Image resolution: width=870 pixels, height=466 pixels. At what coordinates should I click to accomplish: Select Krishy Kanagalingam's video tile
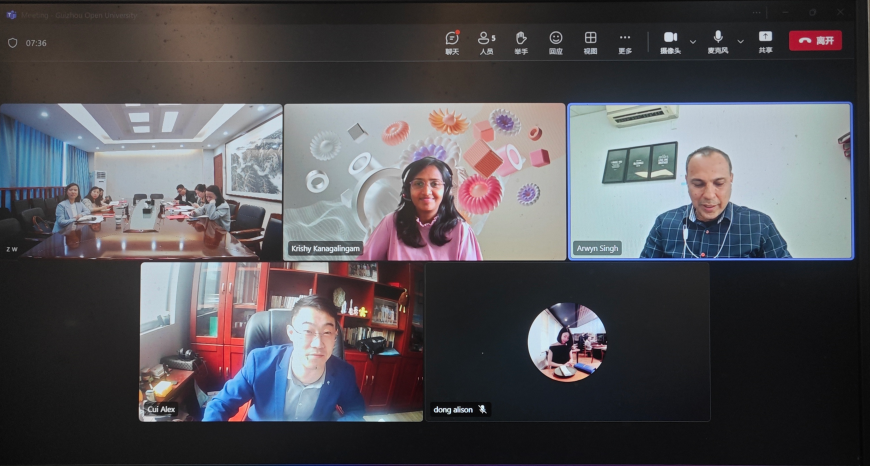[x=424, y=181]
